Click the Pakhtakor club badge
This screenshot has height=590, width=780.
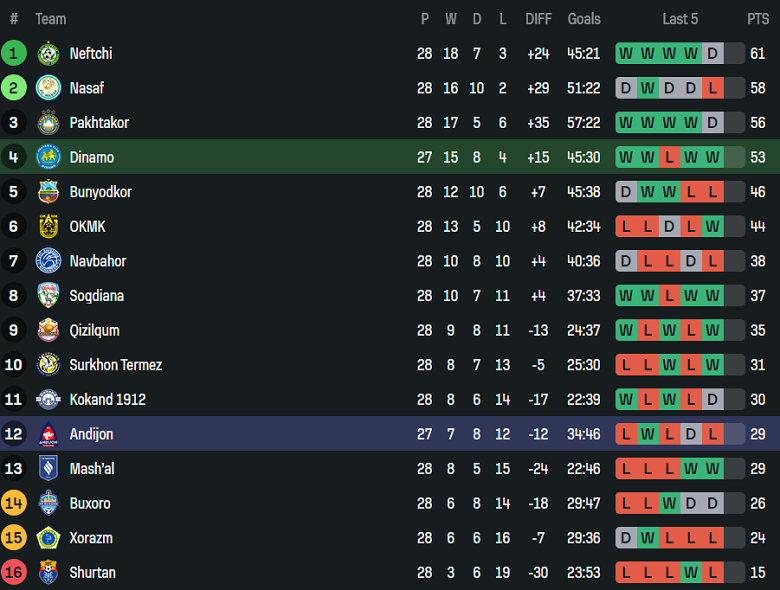(48, 123)
